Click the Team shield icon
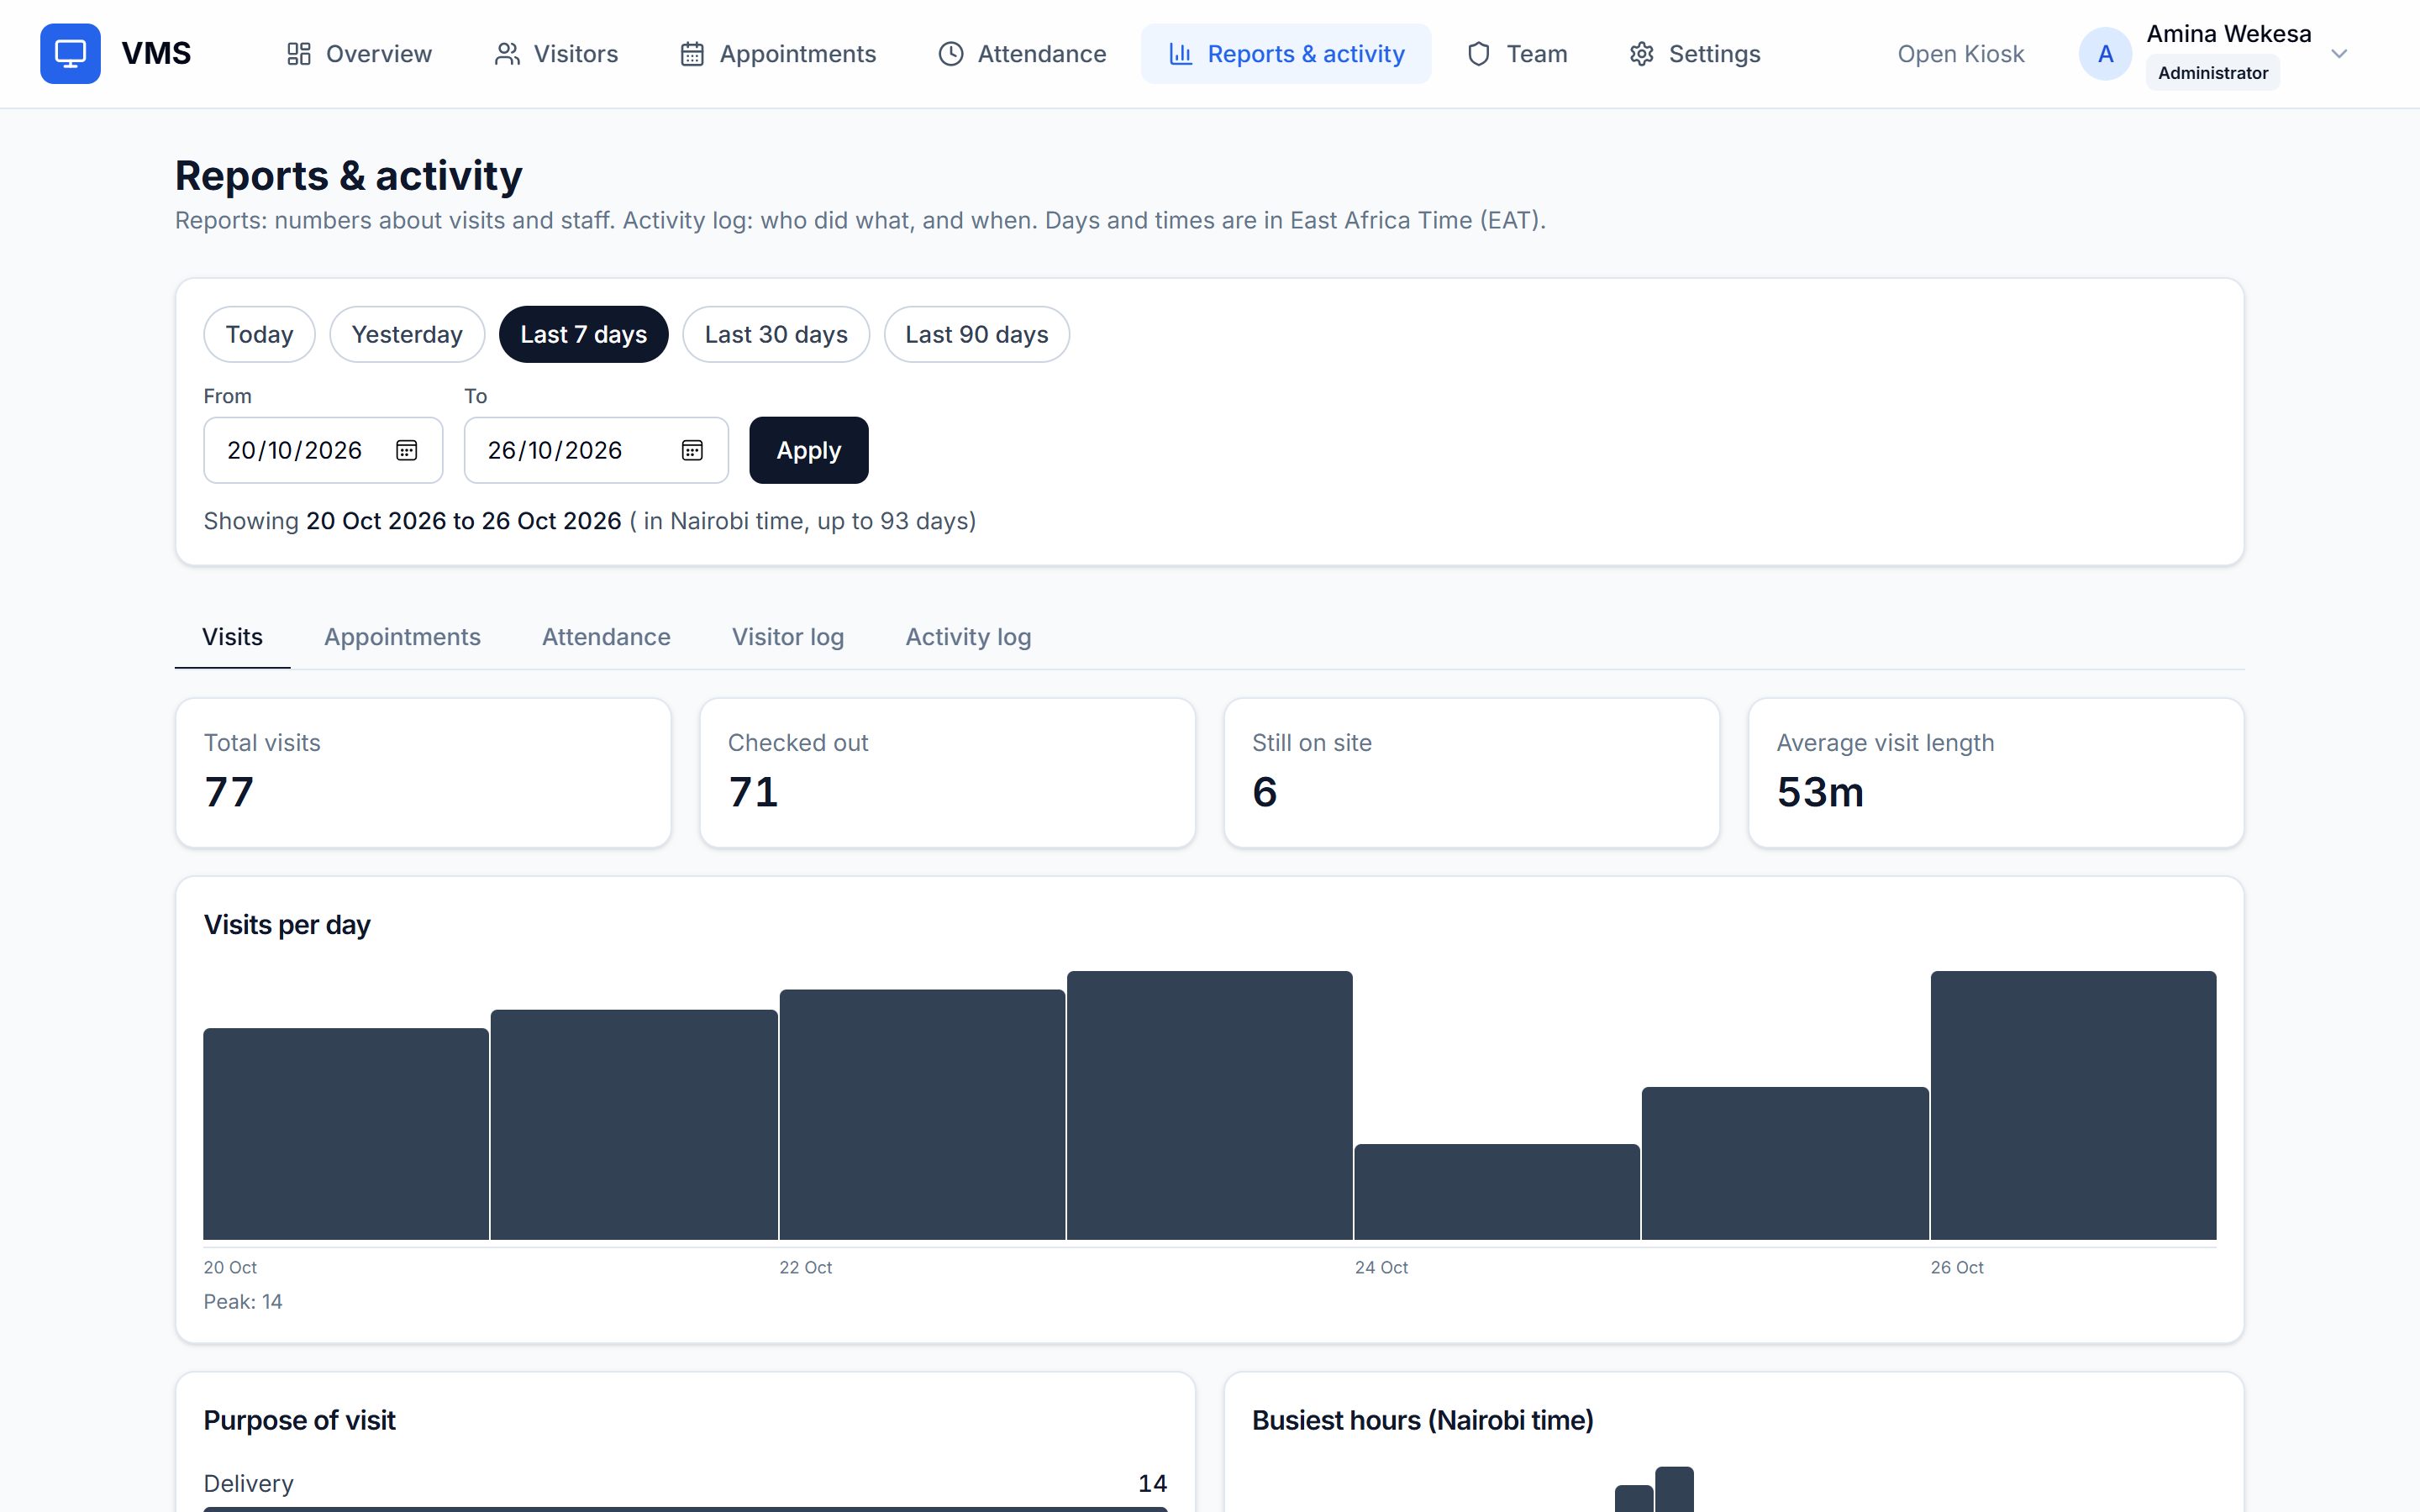 [x=1479, y=54]
